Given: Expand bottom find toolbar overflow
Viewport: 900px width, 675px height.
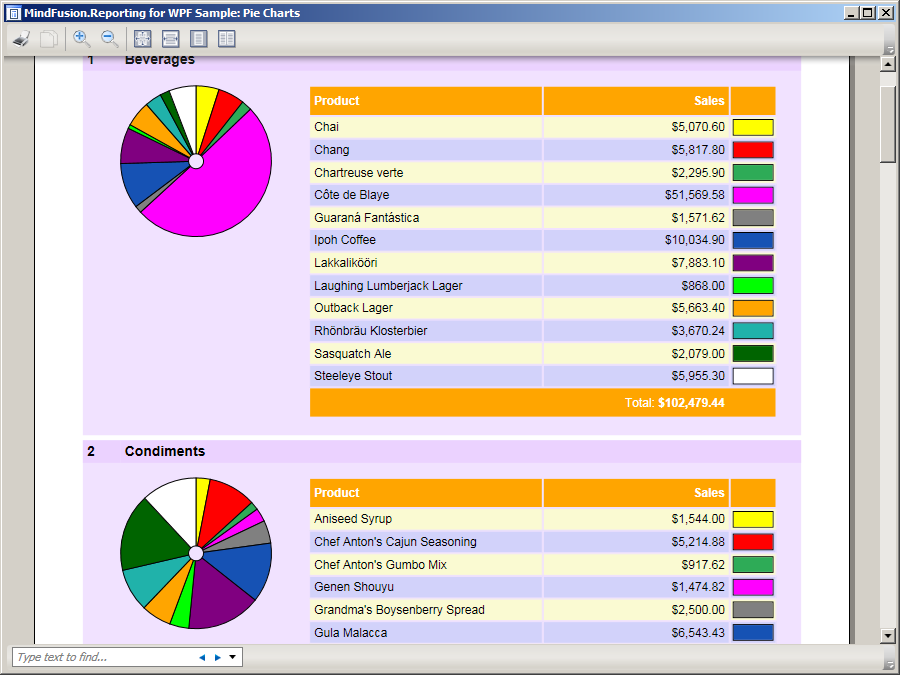Looking at the screenshot, I should click(889, 663).
